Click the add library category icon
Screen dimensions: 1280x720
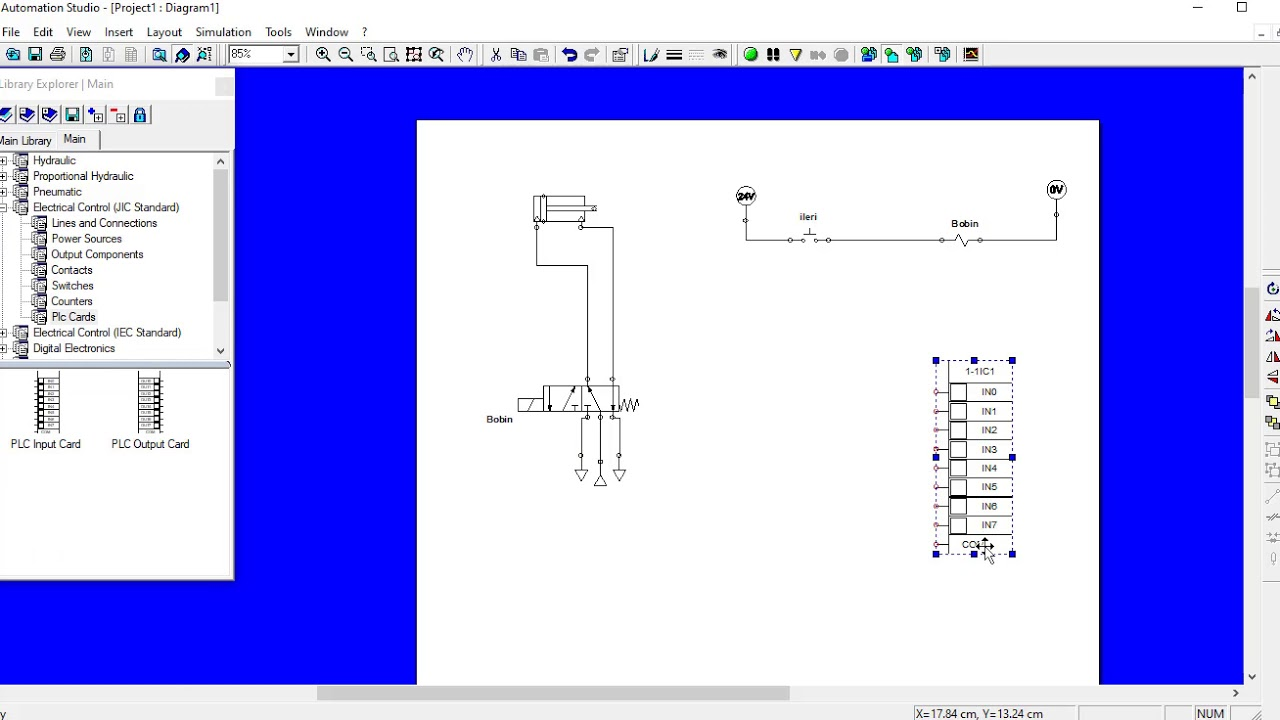point(95,115)
